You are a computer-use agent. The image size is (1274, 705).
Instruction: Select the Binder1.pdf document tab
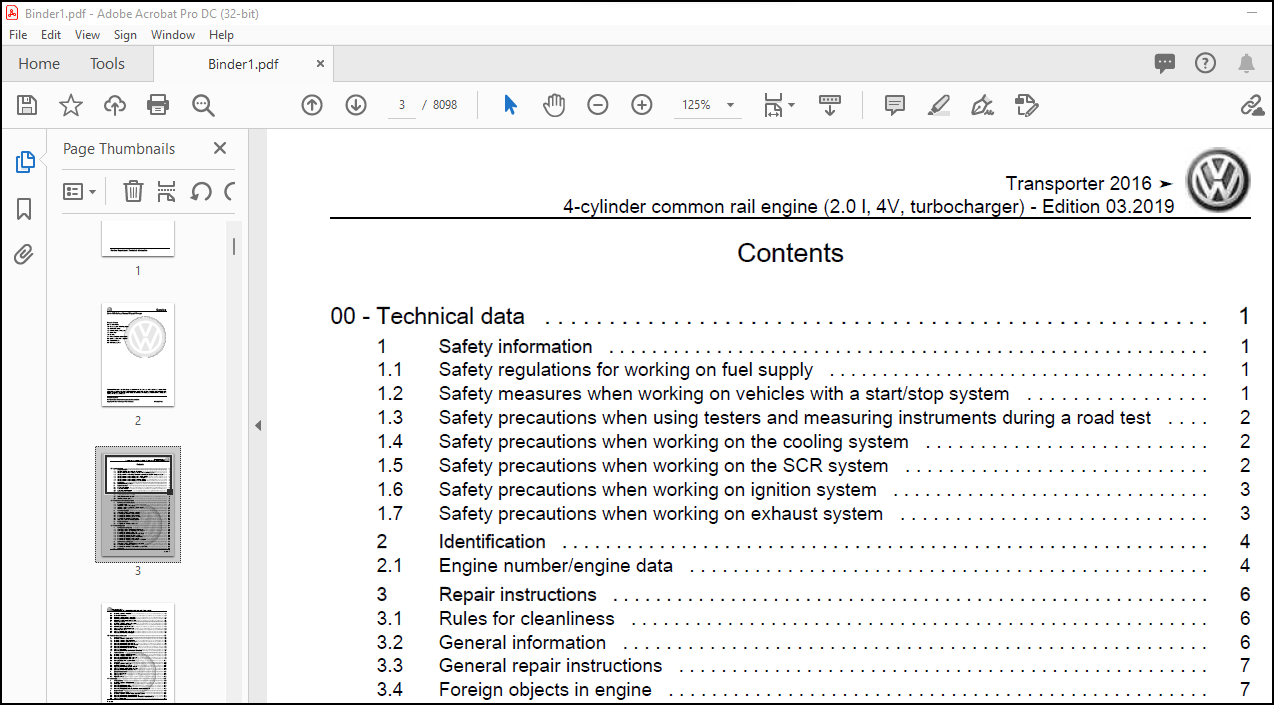pos(243,64)
